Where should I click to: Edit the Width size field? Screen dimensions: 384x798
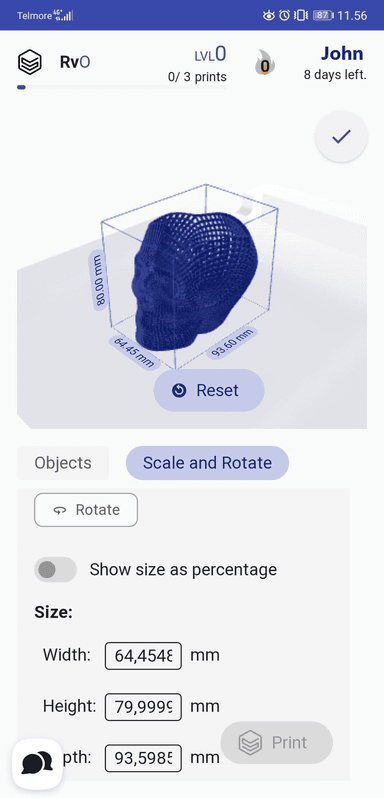coord(143,656)
